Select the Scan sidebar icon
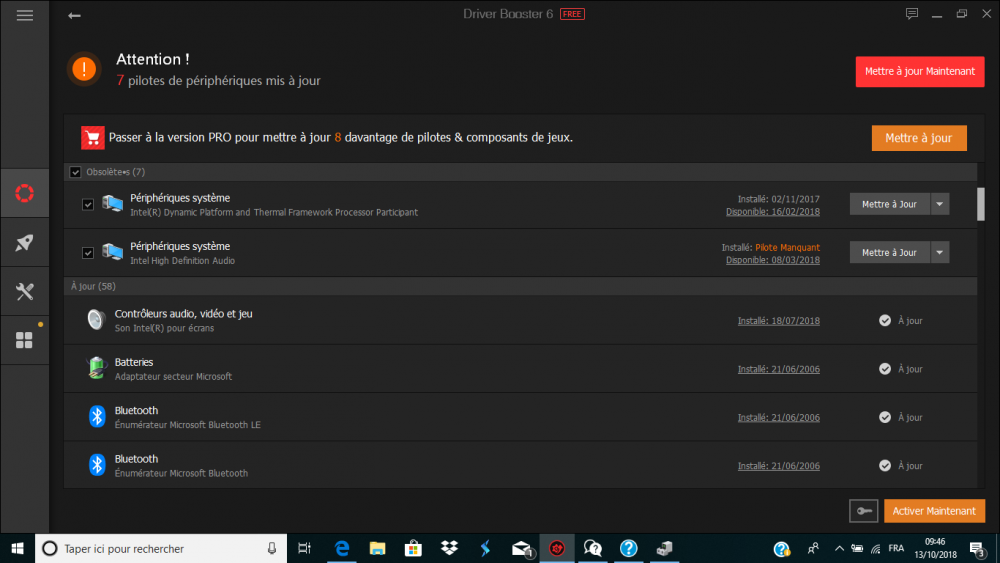This screenshot has height=563, width=1000. coord(25,193)
